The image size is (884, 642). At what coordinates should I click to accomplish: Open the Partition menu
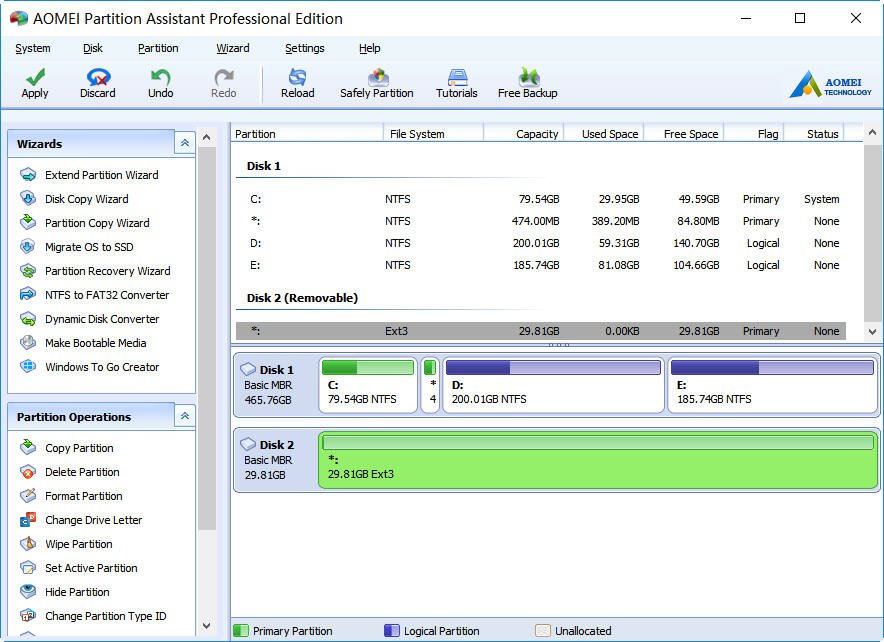pyautogui.click(x=158, y=48)
